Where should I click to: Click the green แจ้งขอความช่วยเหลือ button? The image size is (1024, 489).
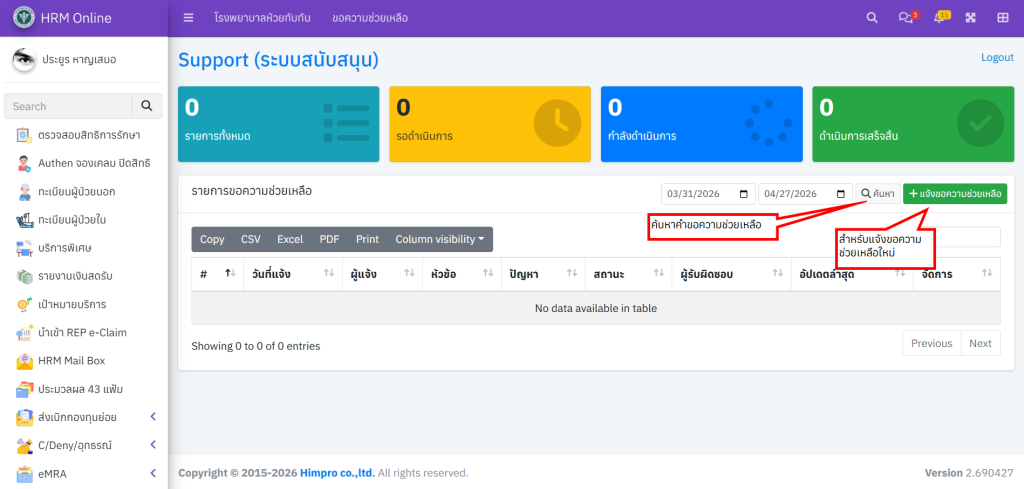(954, 194)
